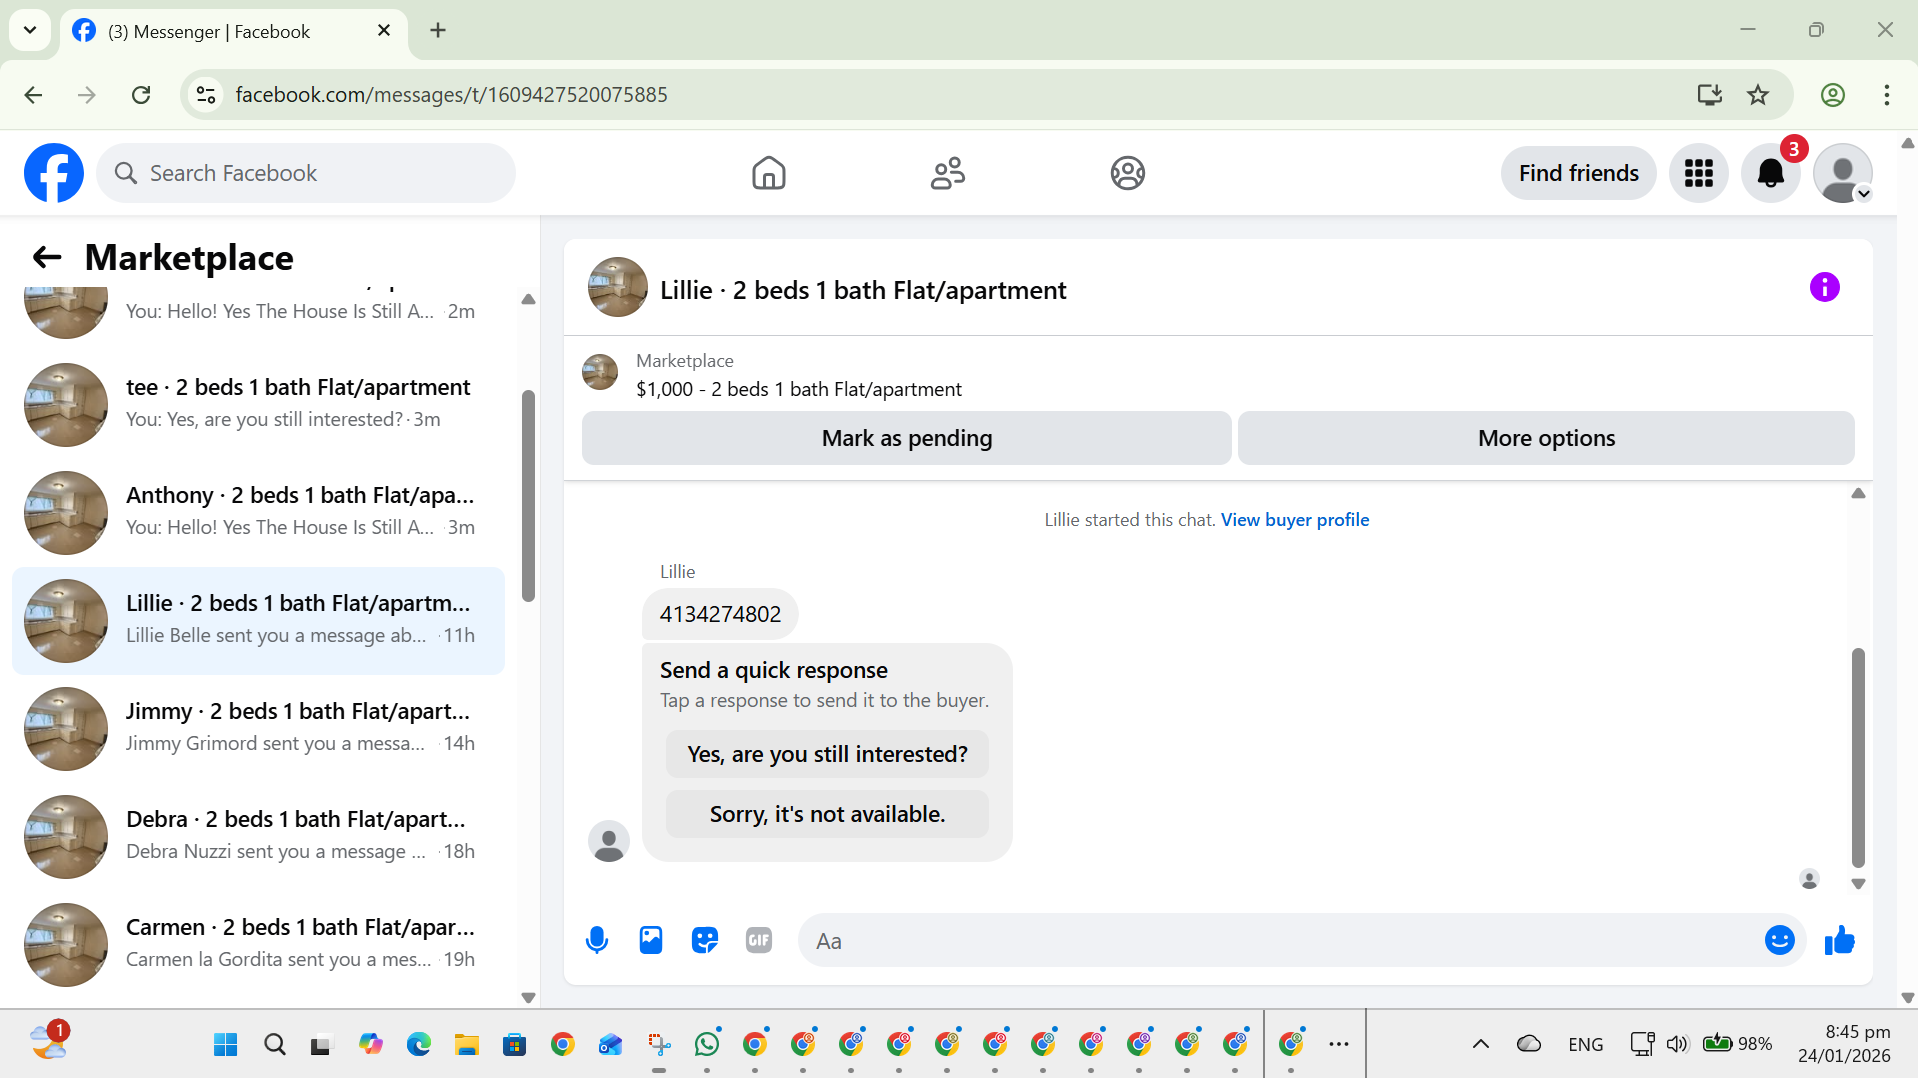Send 'Sorry, it's not available.' response
This screenshot has height=1078, width=1918.
click(827, 814)
